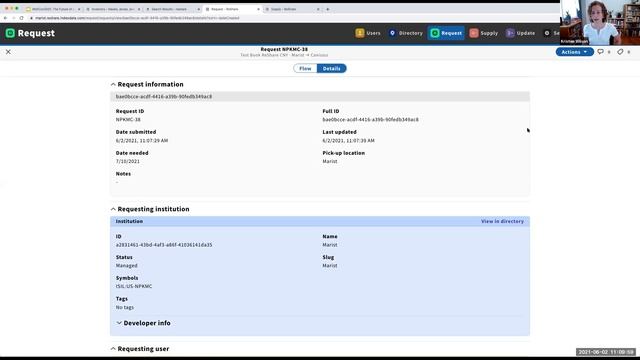
Task: Click the institution ID value
Action: click(x=164, y=245)
